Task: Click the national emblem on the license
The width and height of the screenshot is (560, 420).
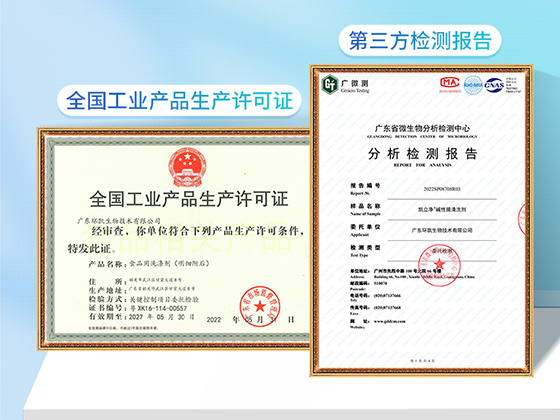Action: point(188,168)
